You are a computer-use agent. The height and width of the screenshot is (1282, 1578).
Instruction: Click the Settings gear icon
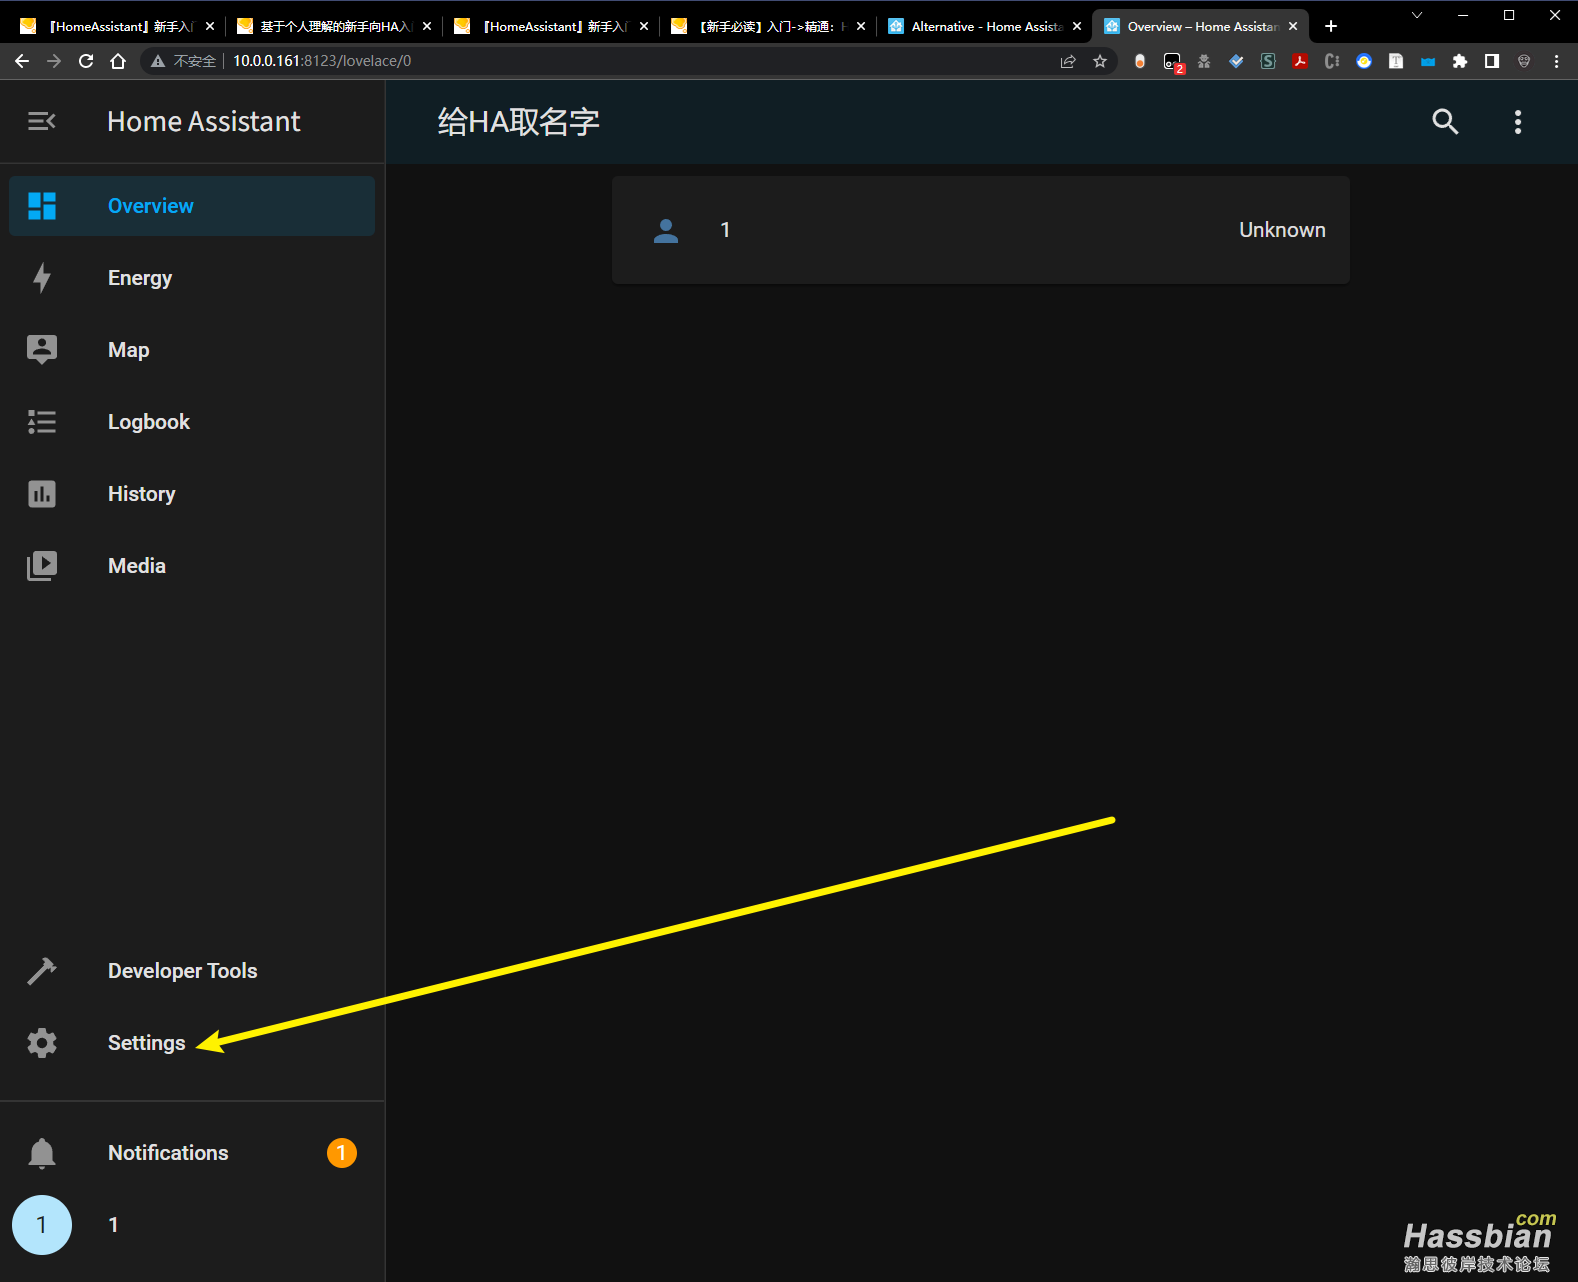coord(42,1043)
